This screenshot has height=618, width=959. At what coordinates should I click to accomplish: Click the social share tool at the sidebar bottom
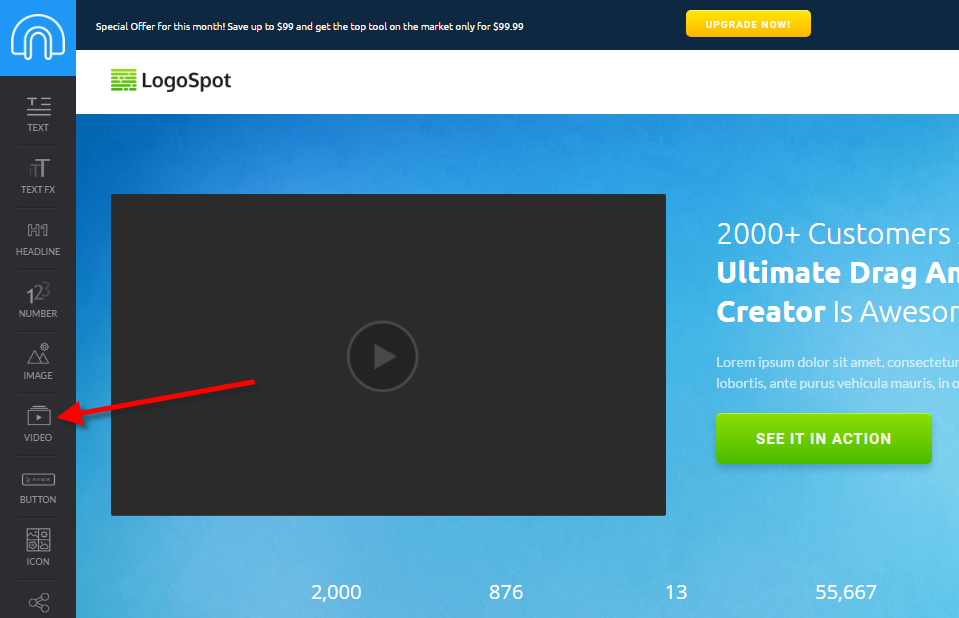(x=38, y=602)
